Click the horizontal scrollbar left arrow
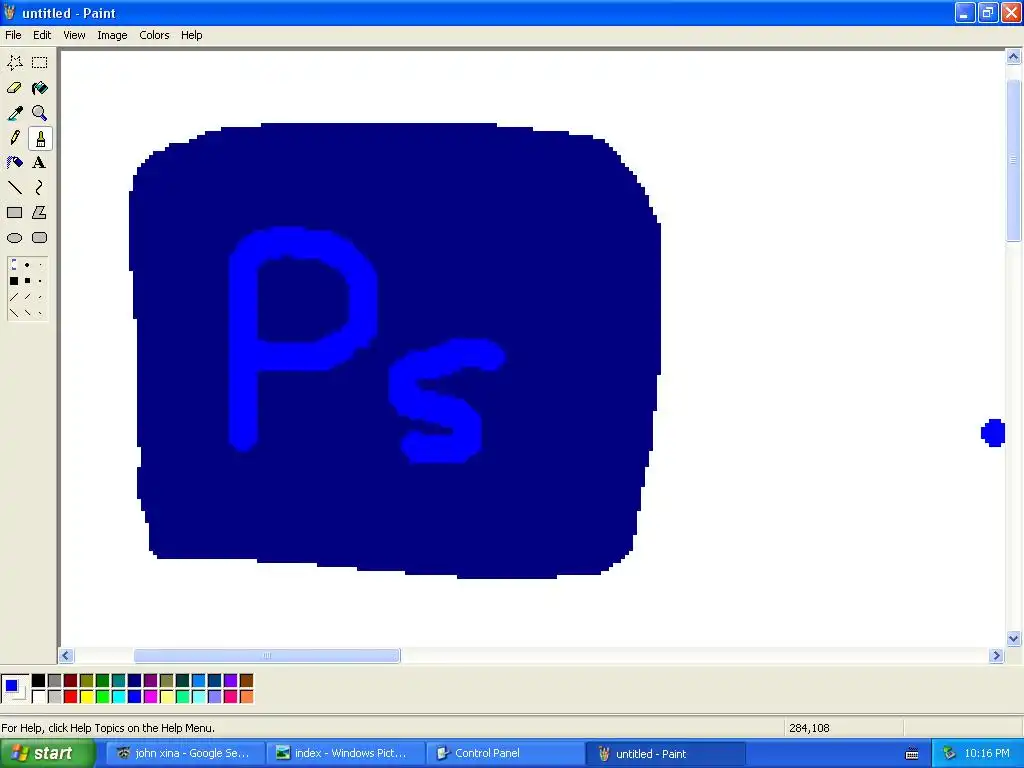The image size is (1024, 768). coord(66,656)
